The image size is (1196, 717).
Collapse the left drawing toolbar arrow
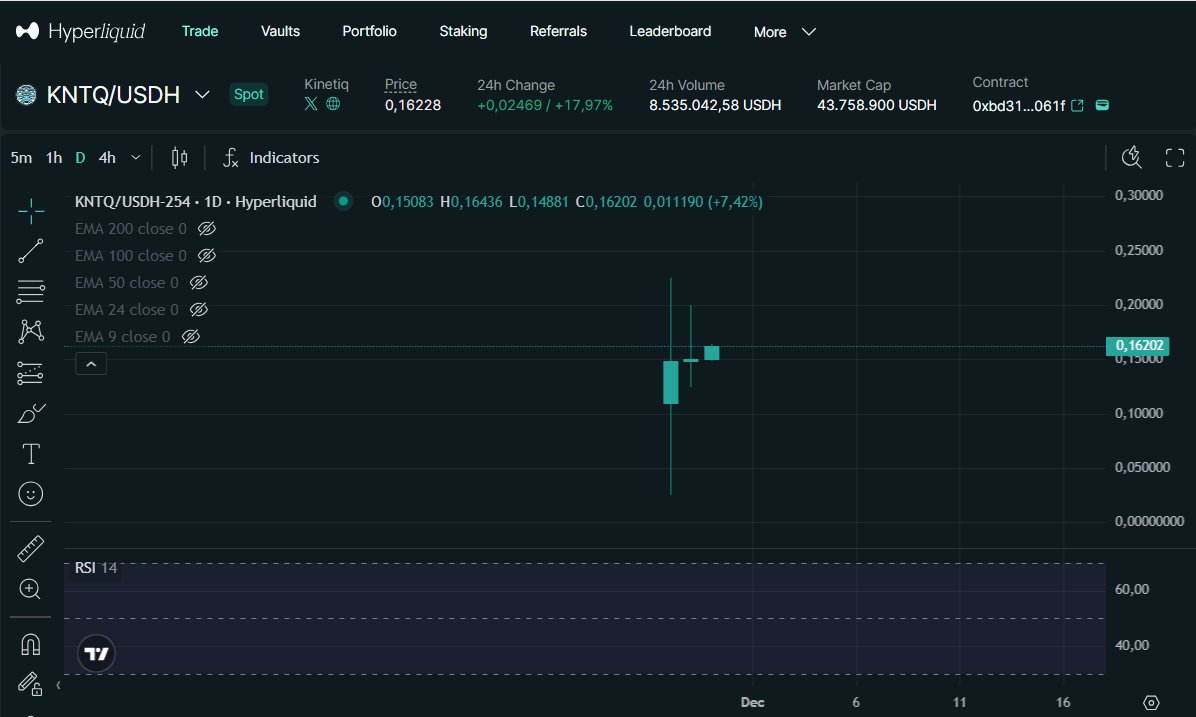tap(58, 685)
